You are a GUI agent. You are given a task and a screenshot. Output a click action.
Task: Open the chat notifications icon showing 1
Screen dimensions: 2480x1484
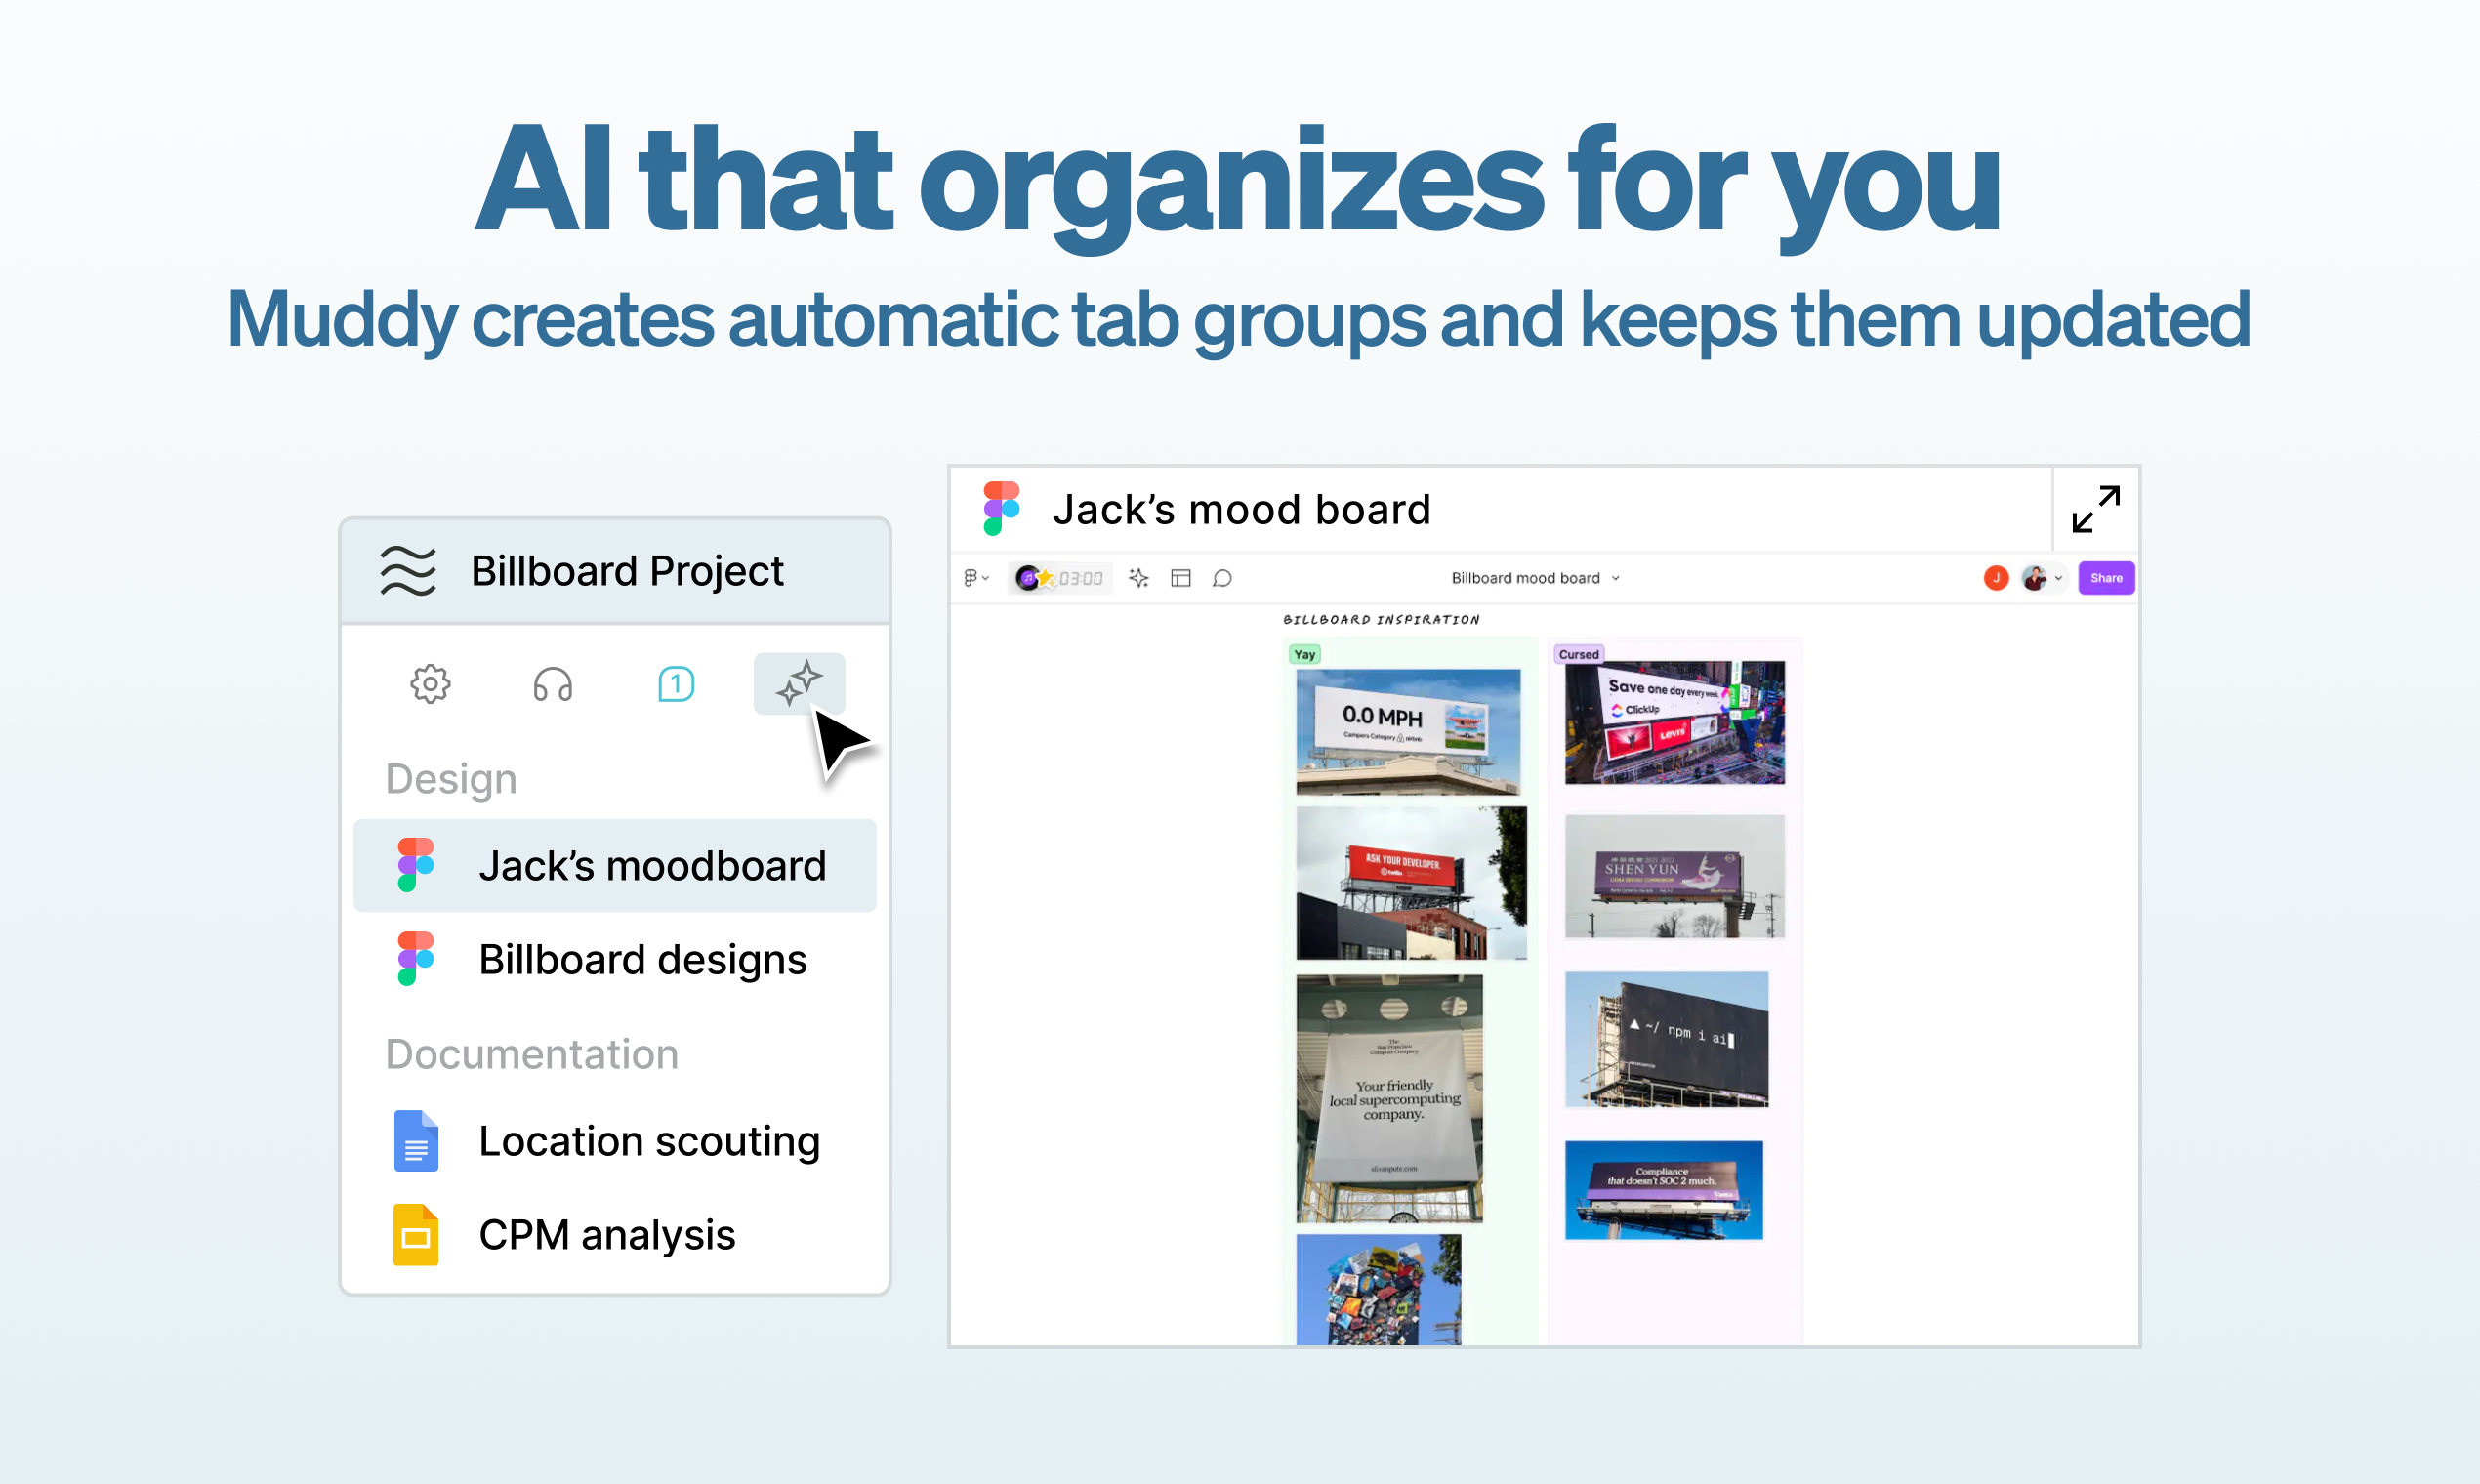[676, 685]
